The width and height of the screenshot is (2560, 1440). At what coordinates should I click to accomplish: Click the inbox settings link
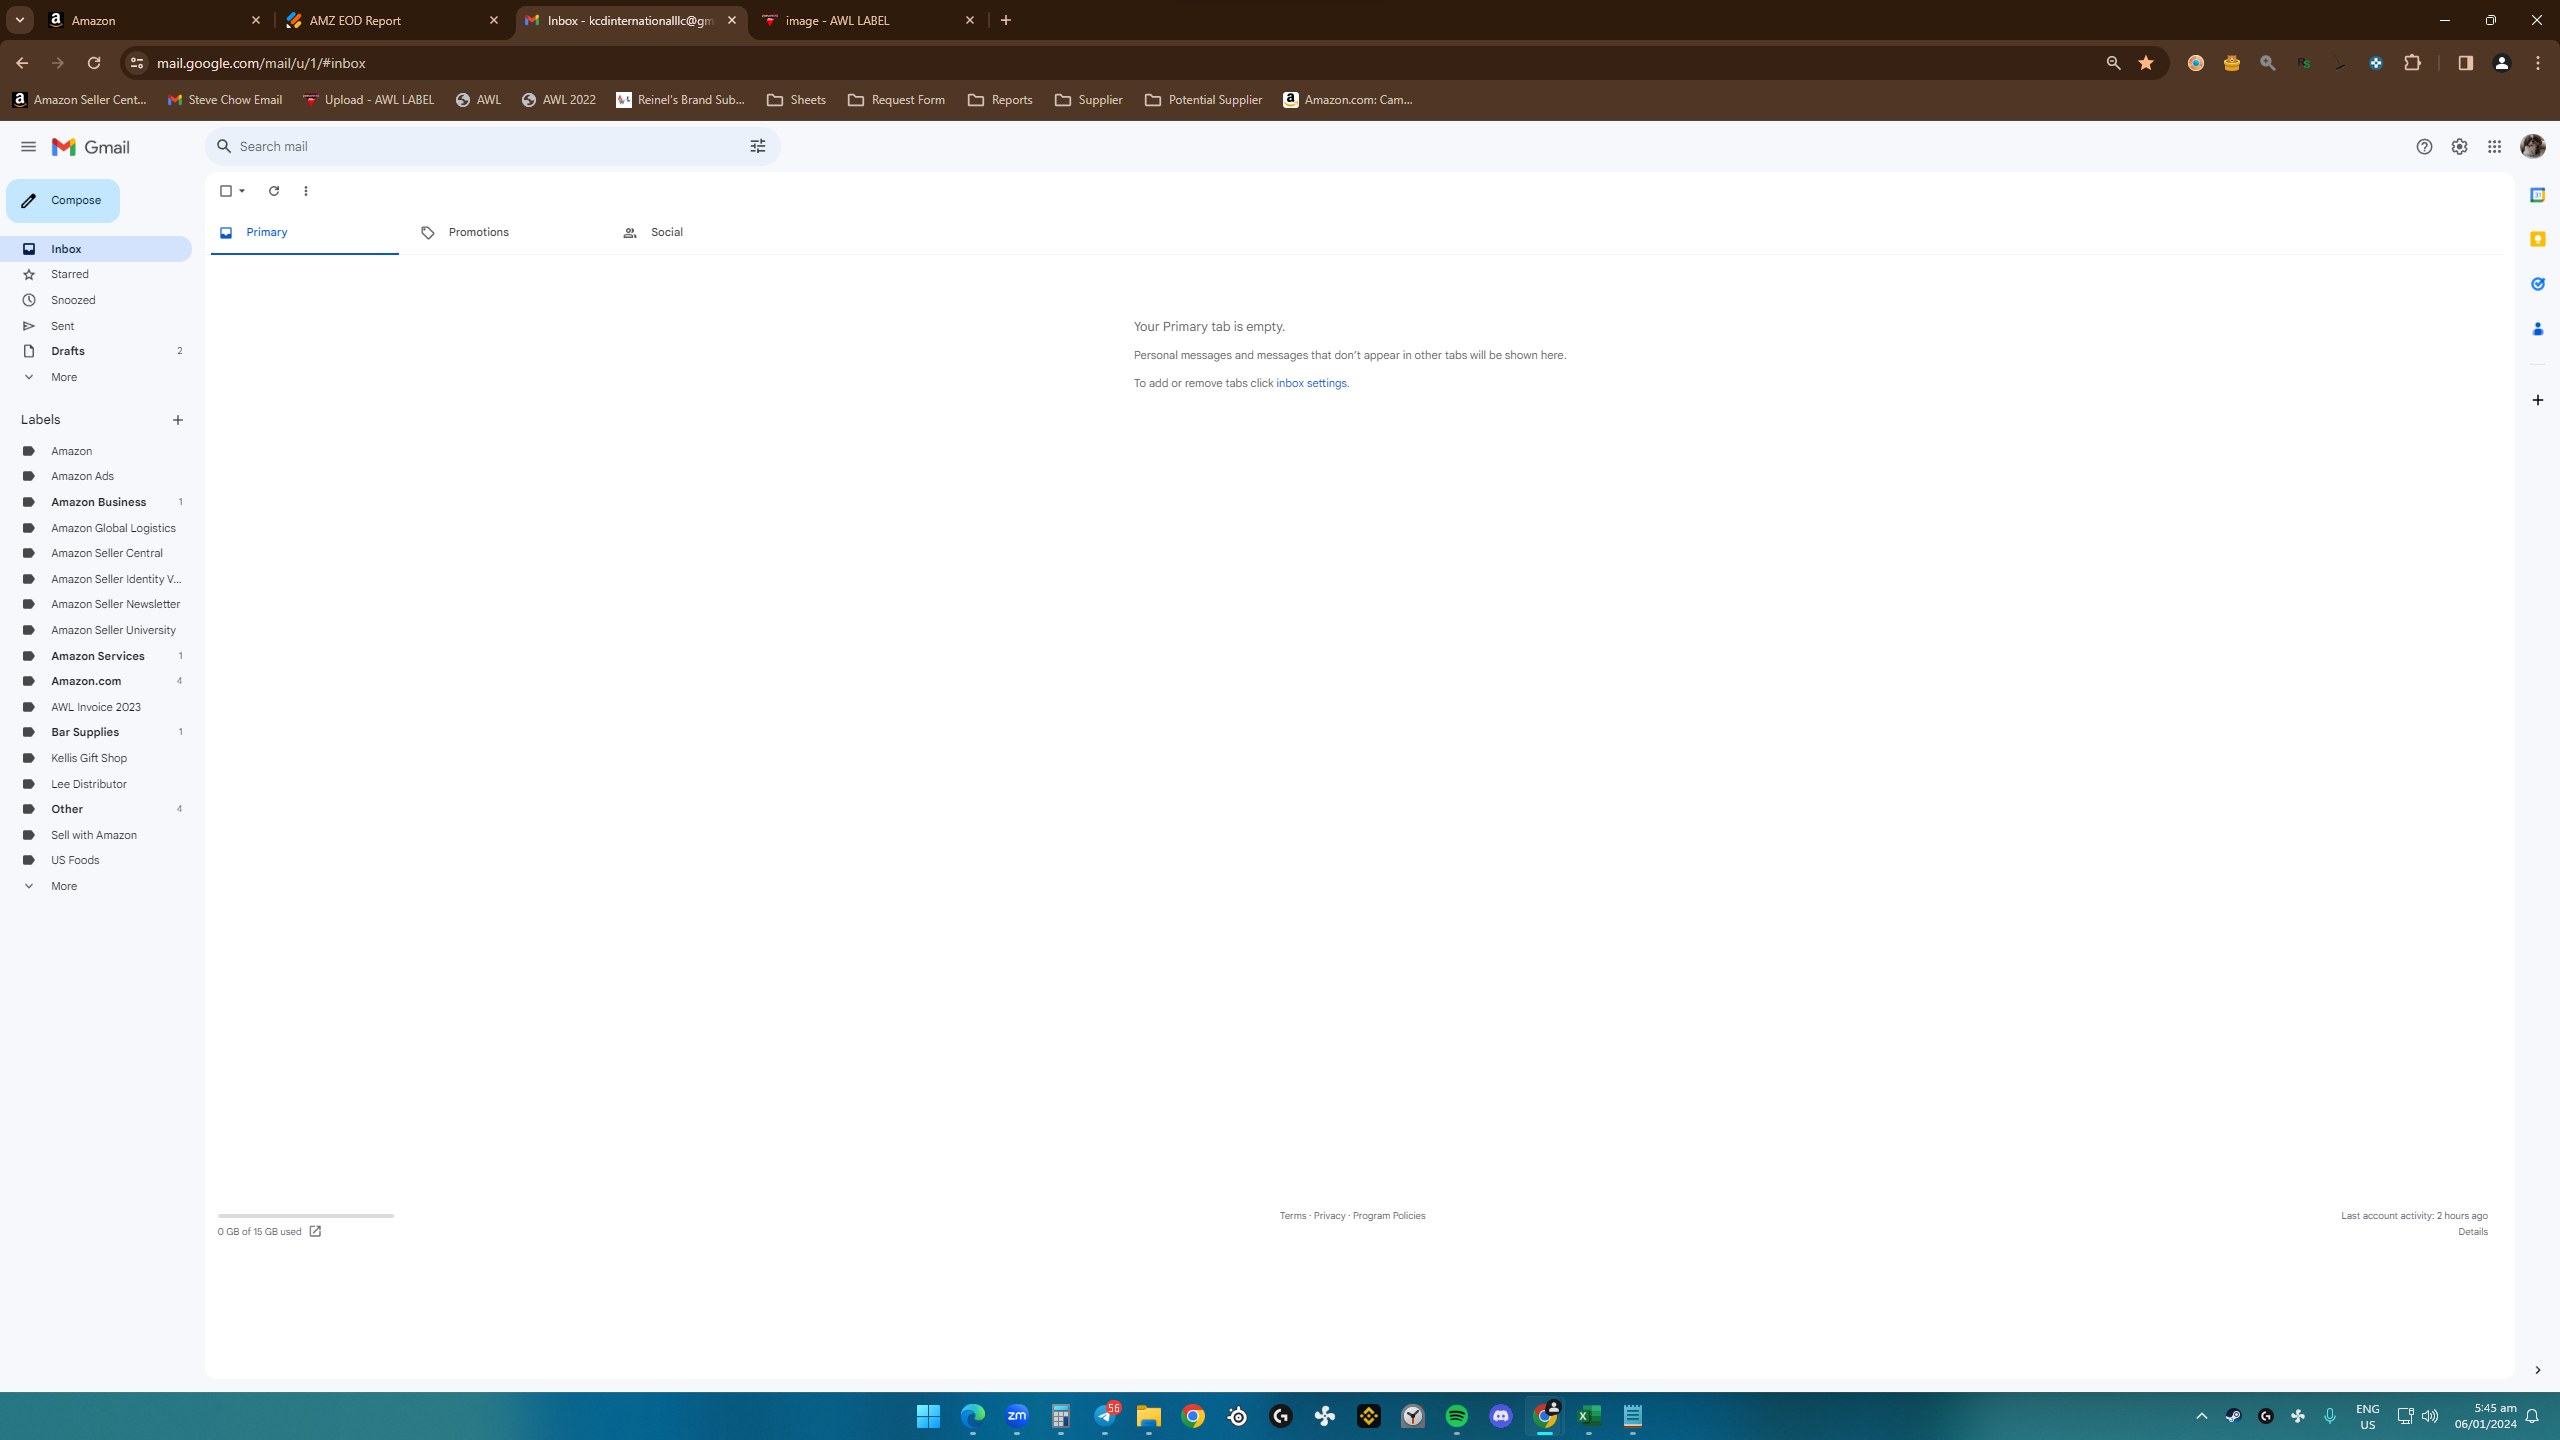(1311, 384)
